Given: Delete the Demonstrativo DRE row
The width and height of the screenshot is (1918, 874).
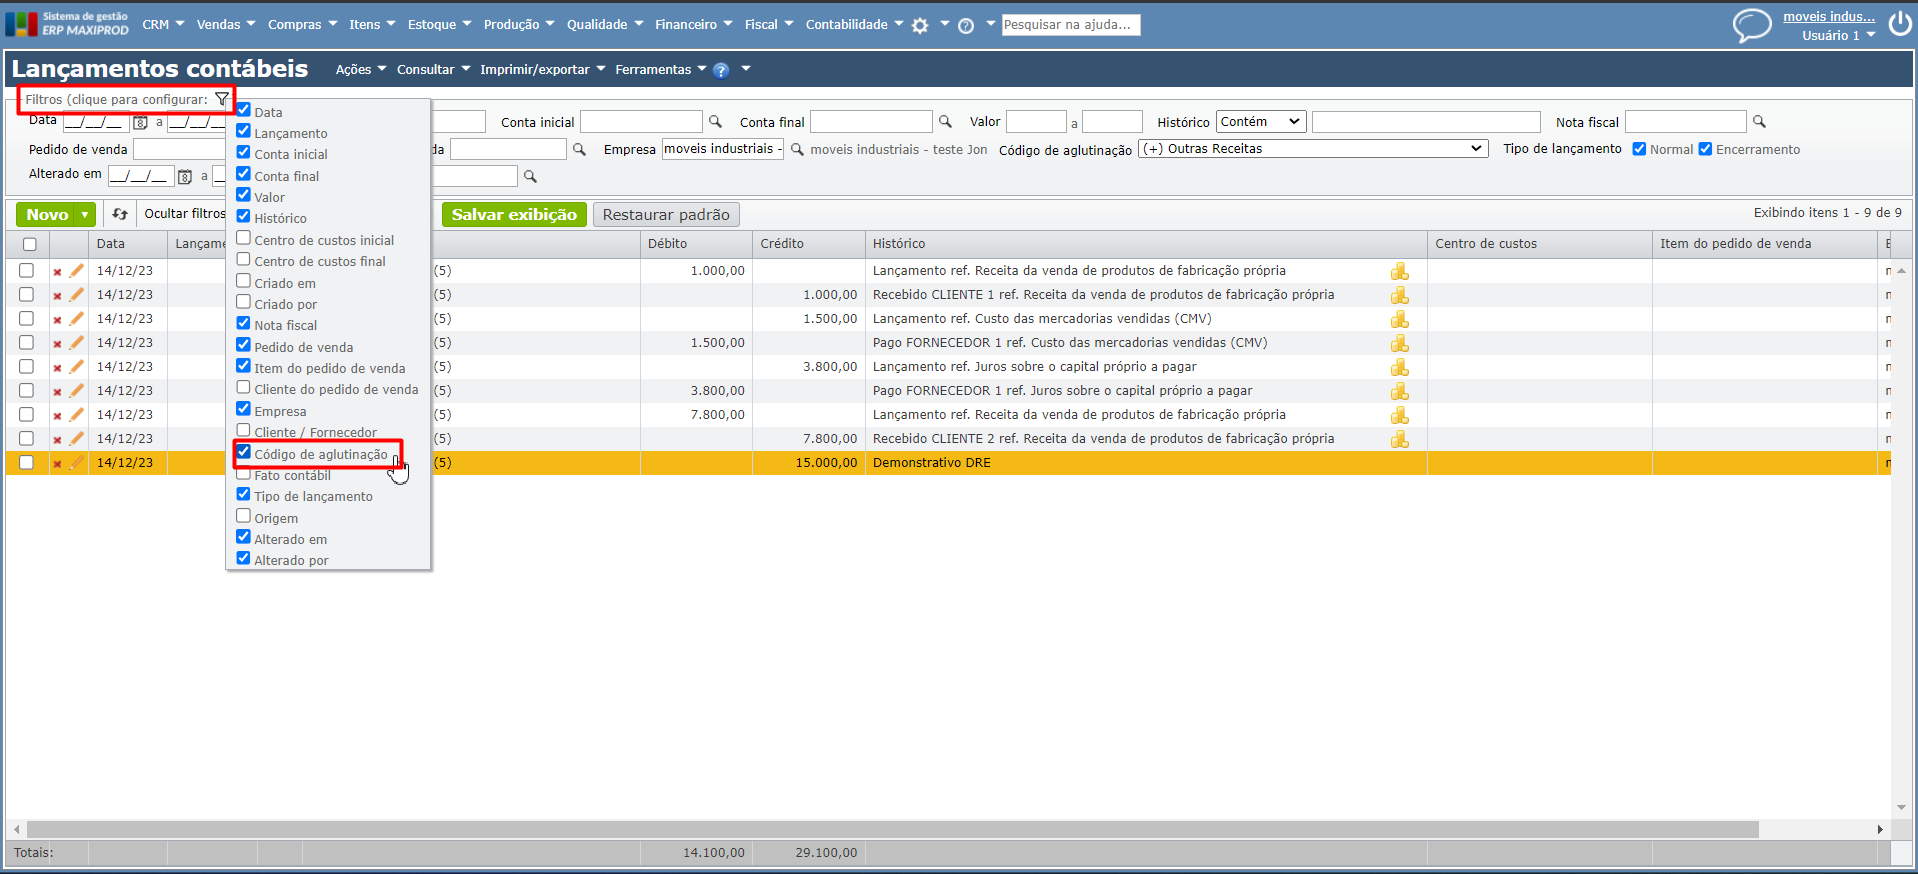Looking at the screenshot, I should [x=57, y=464].
